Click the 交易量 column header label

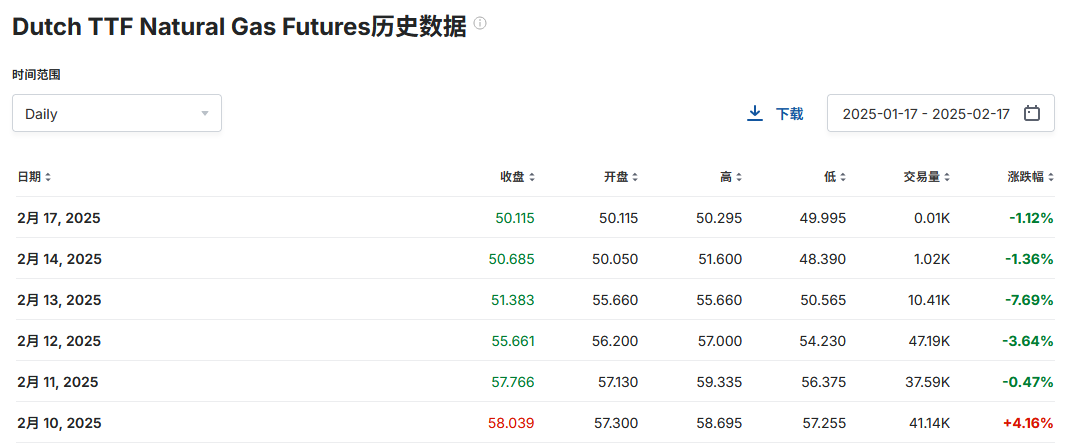[x=921, y=177]
